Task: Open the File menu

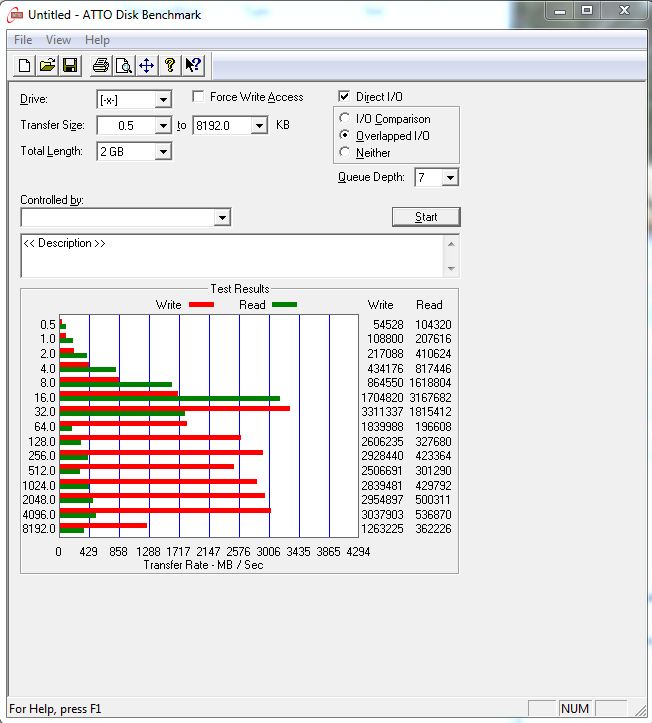Action: [23, 40]
